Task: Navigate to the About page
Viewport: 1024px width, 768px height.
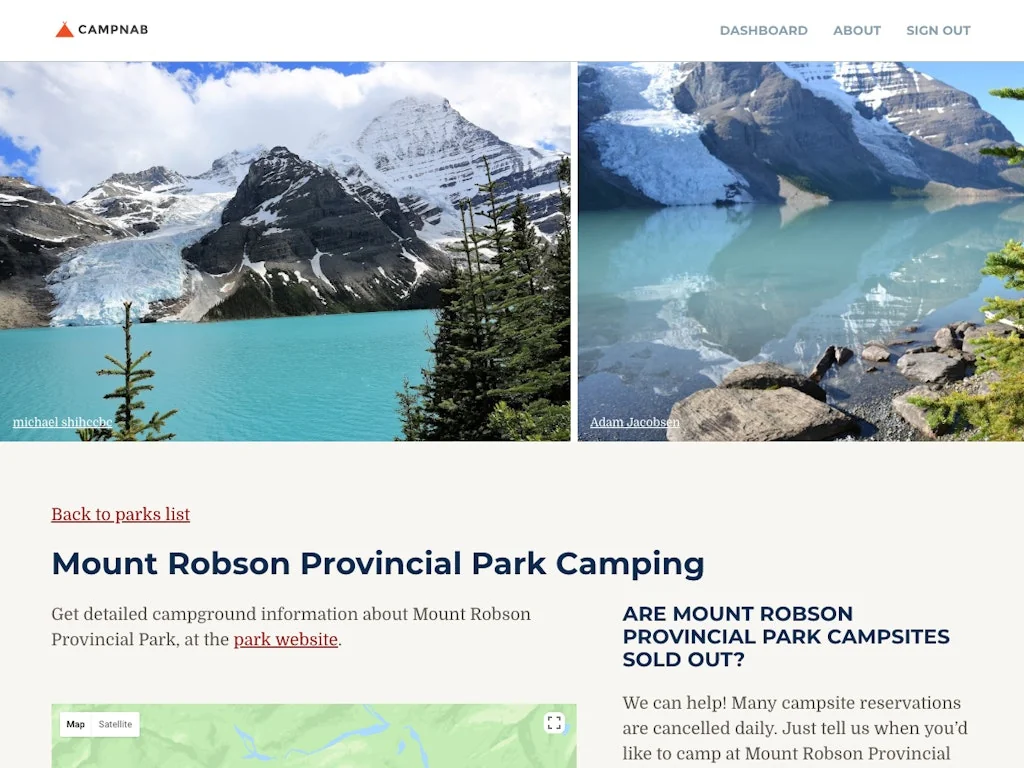Action: [x=857, y=30]
